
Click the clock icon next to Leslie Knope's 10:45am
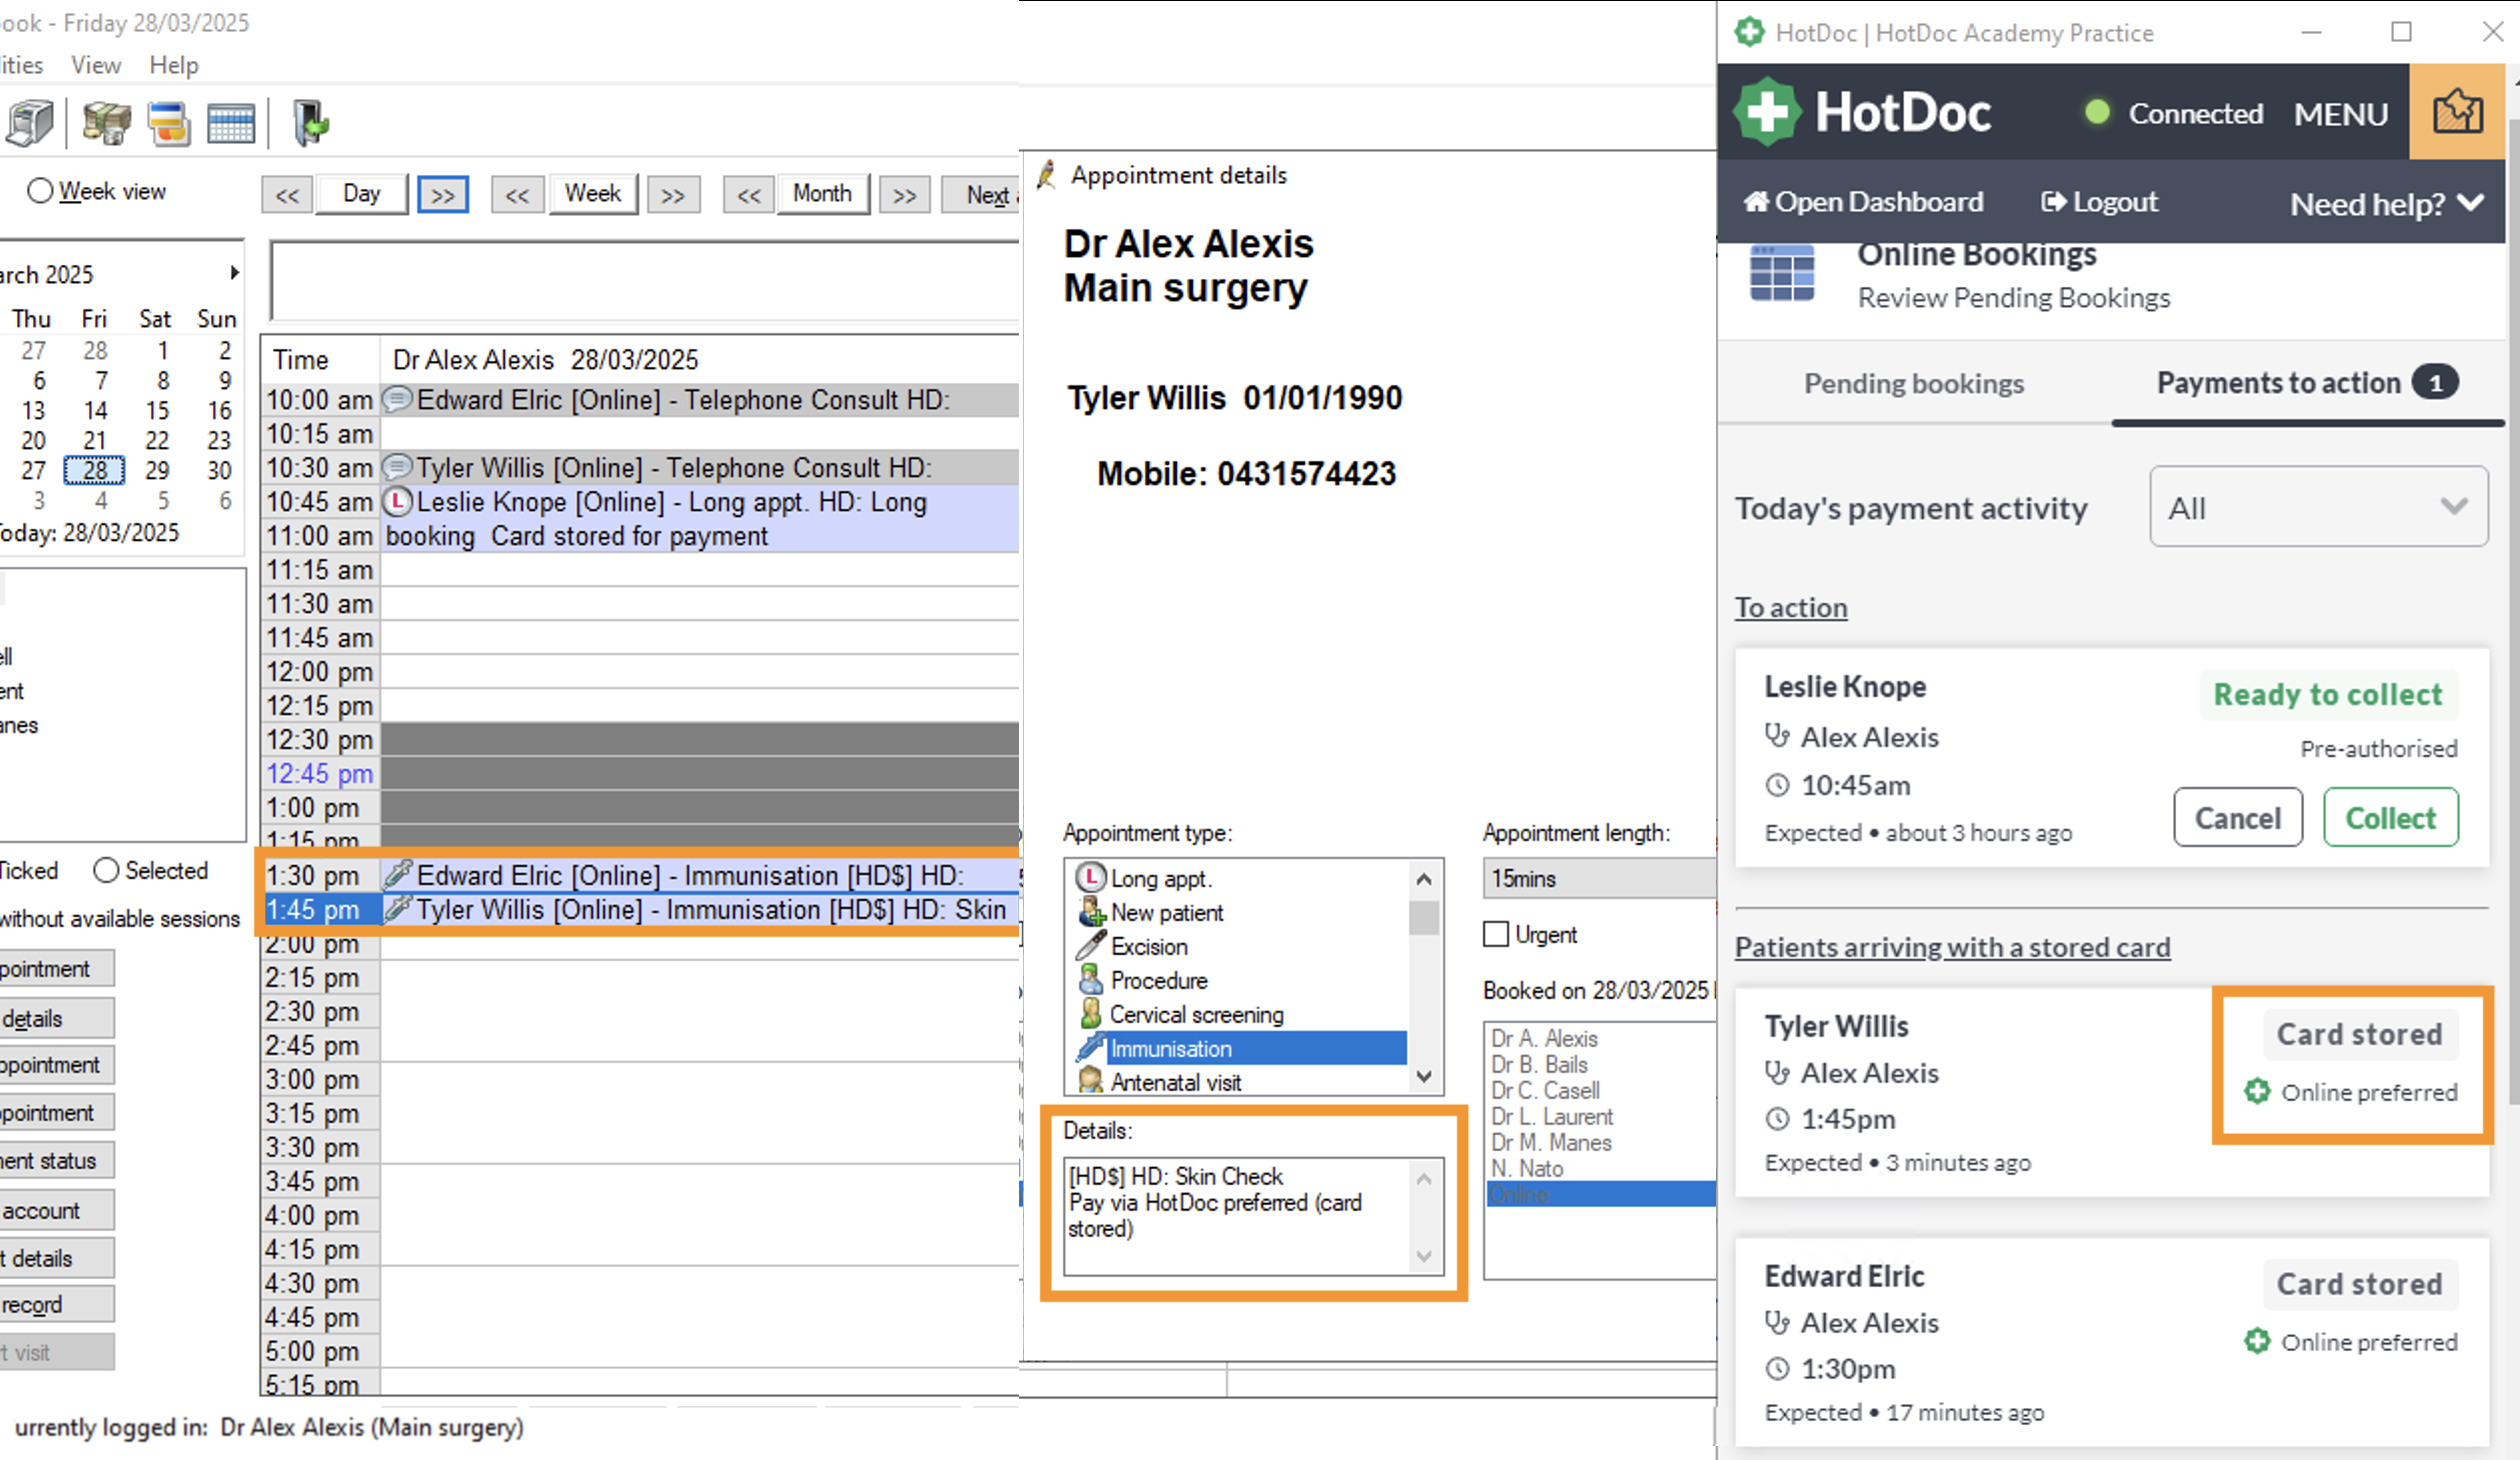1777,785
